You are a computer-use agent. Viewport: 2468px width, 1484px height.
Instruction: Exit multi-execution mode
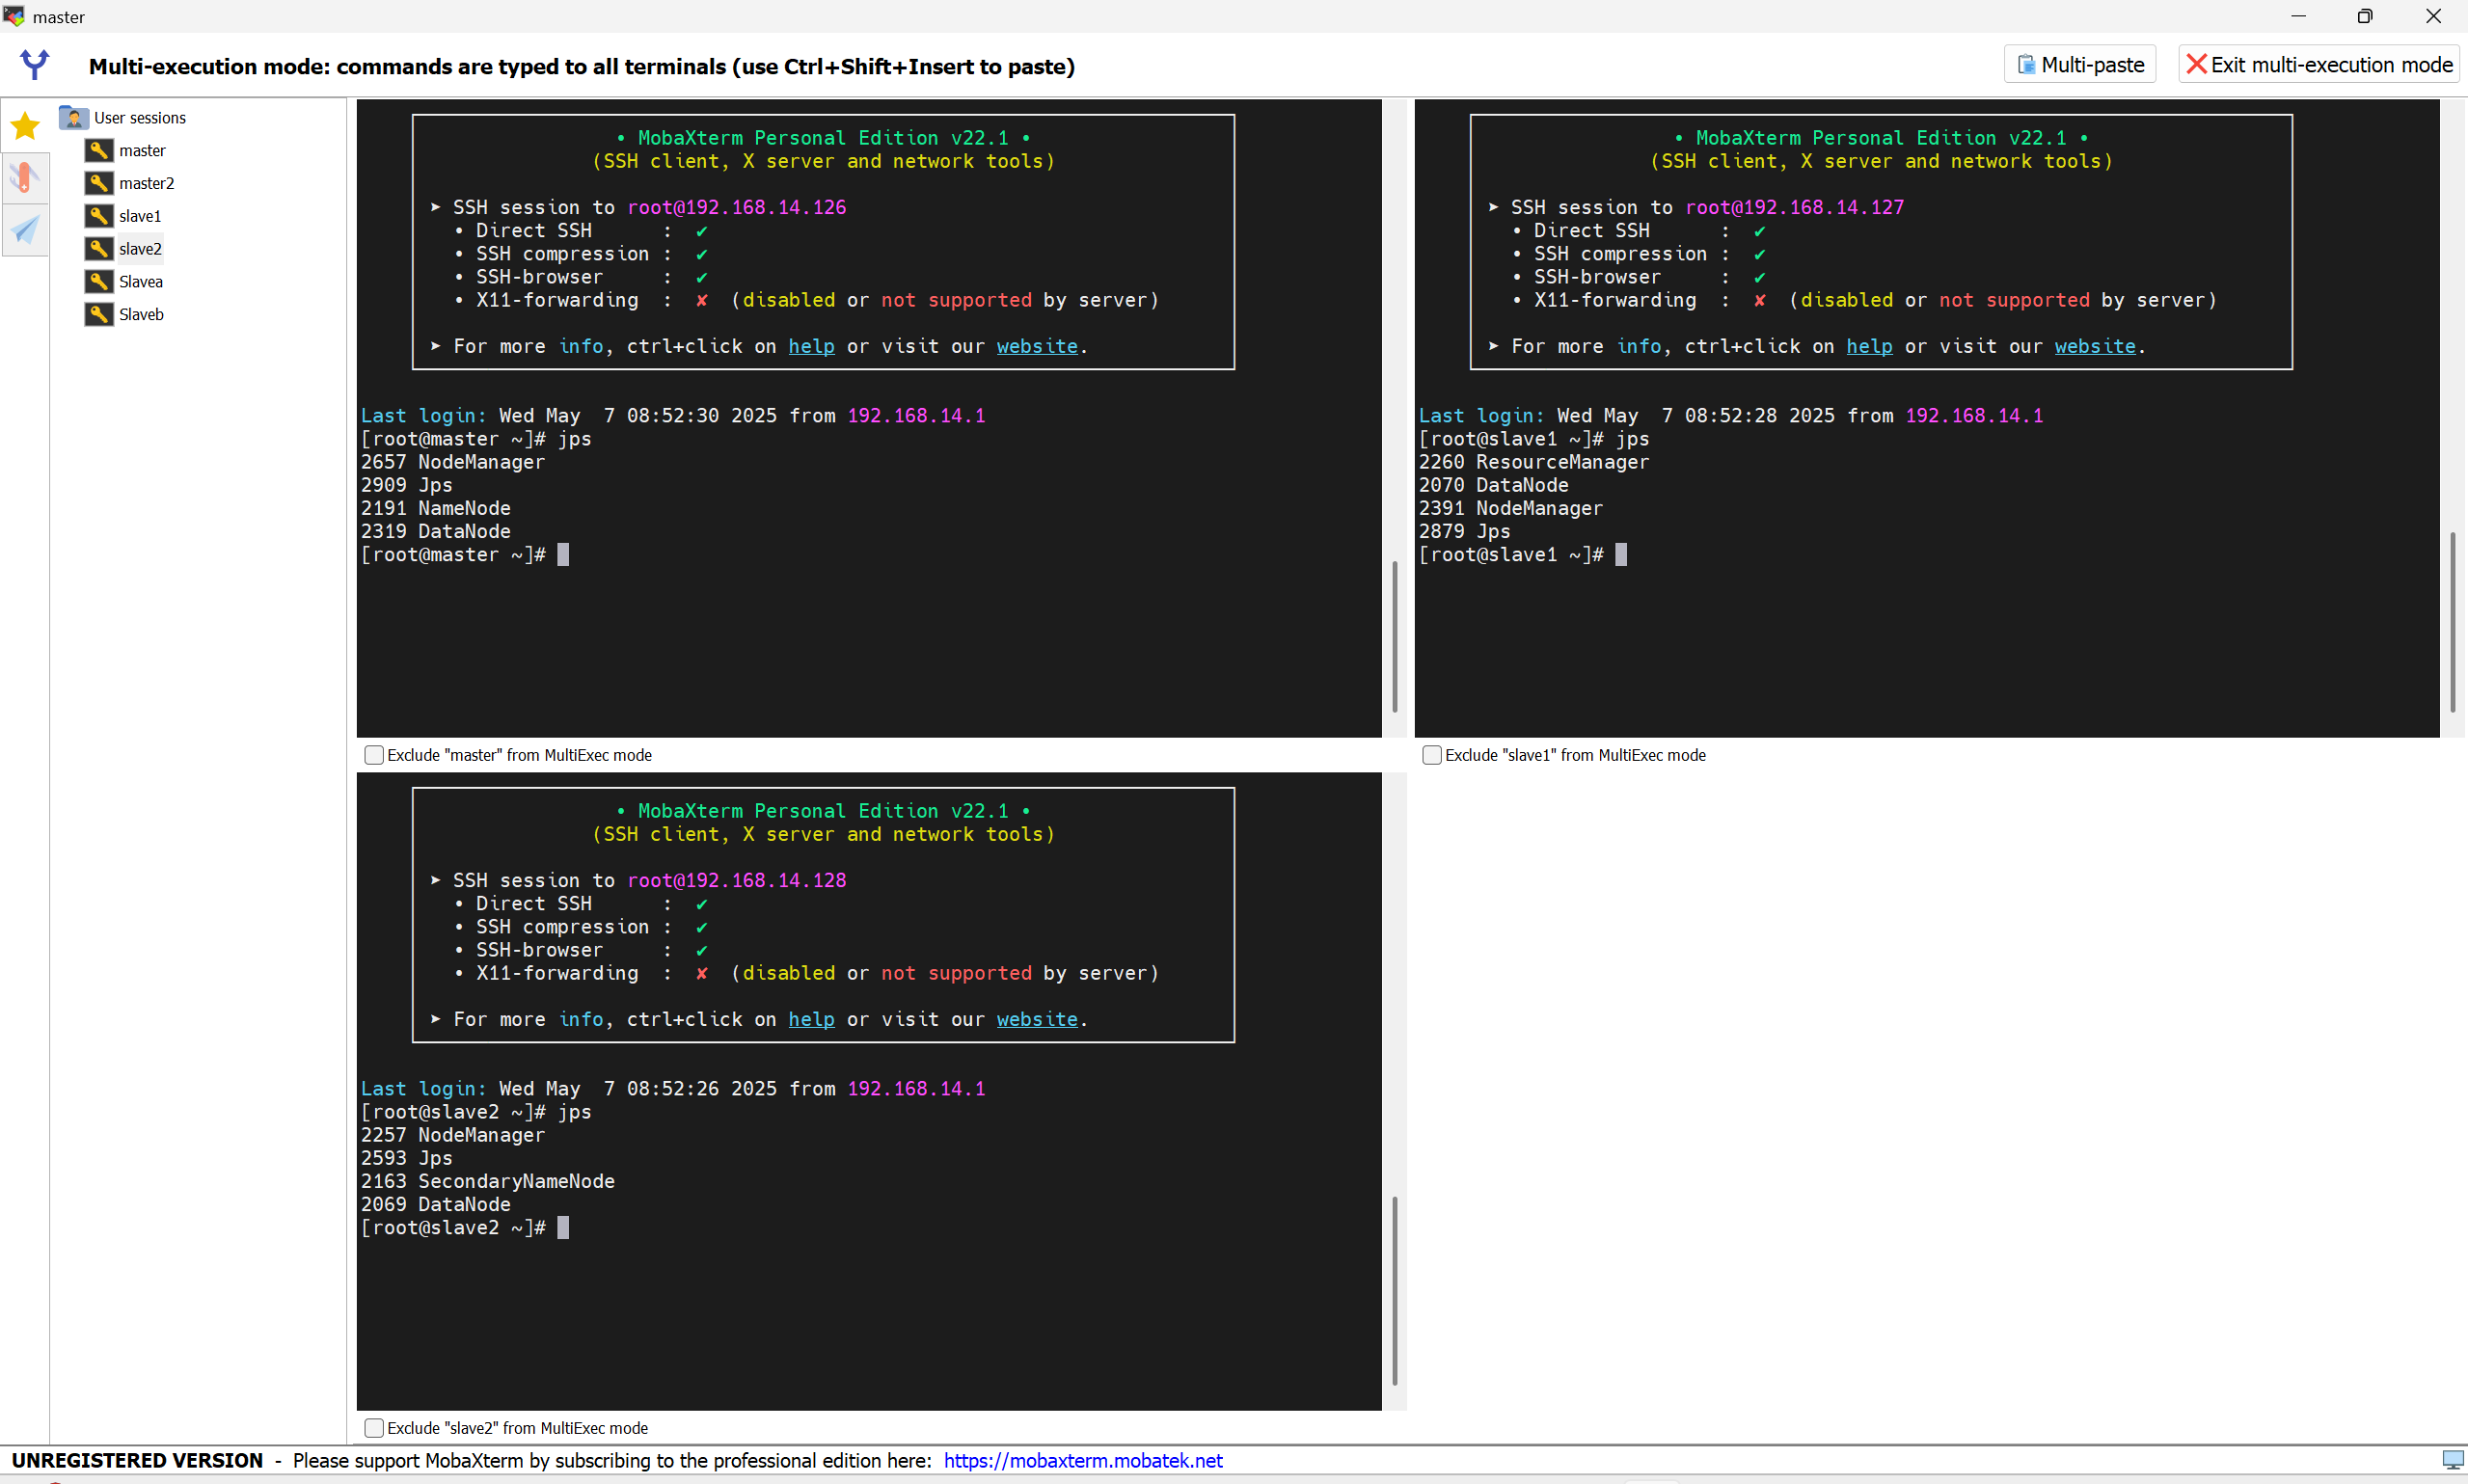tap(2319, 65)
